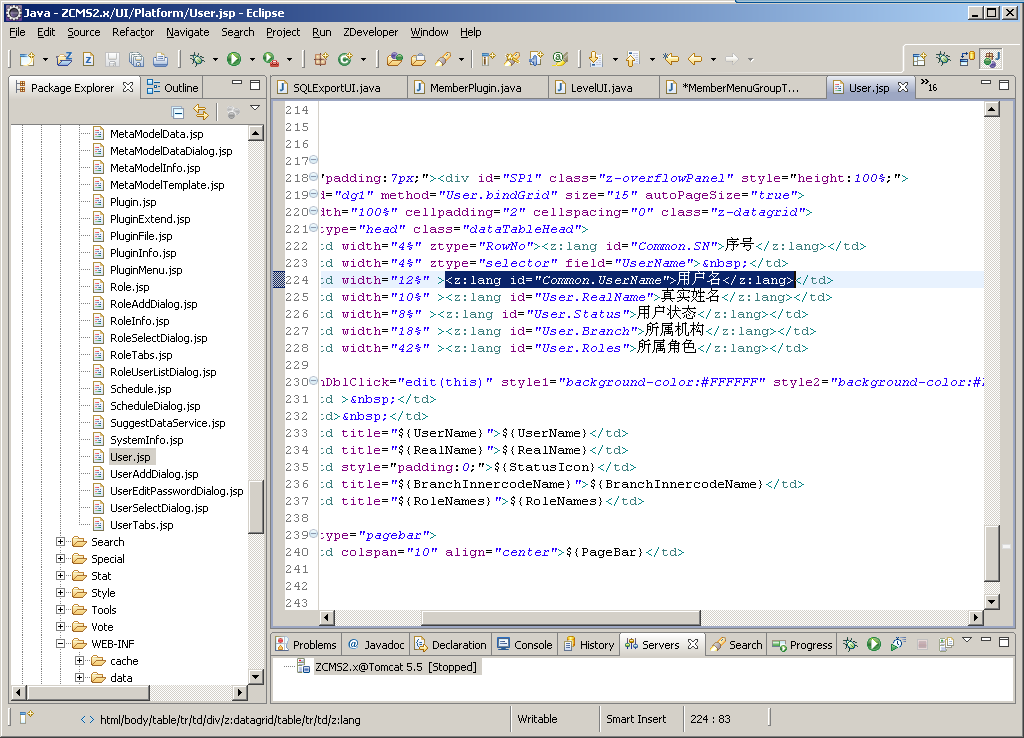Click the New file wizard icon

(27, 60)
